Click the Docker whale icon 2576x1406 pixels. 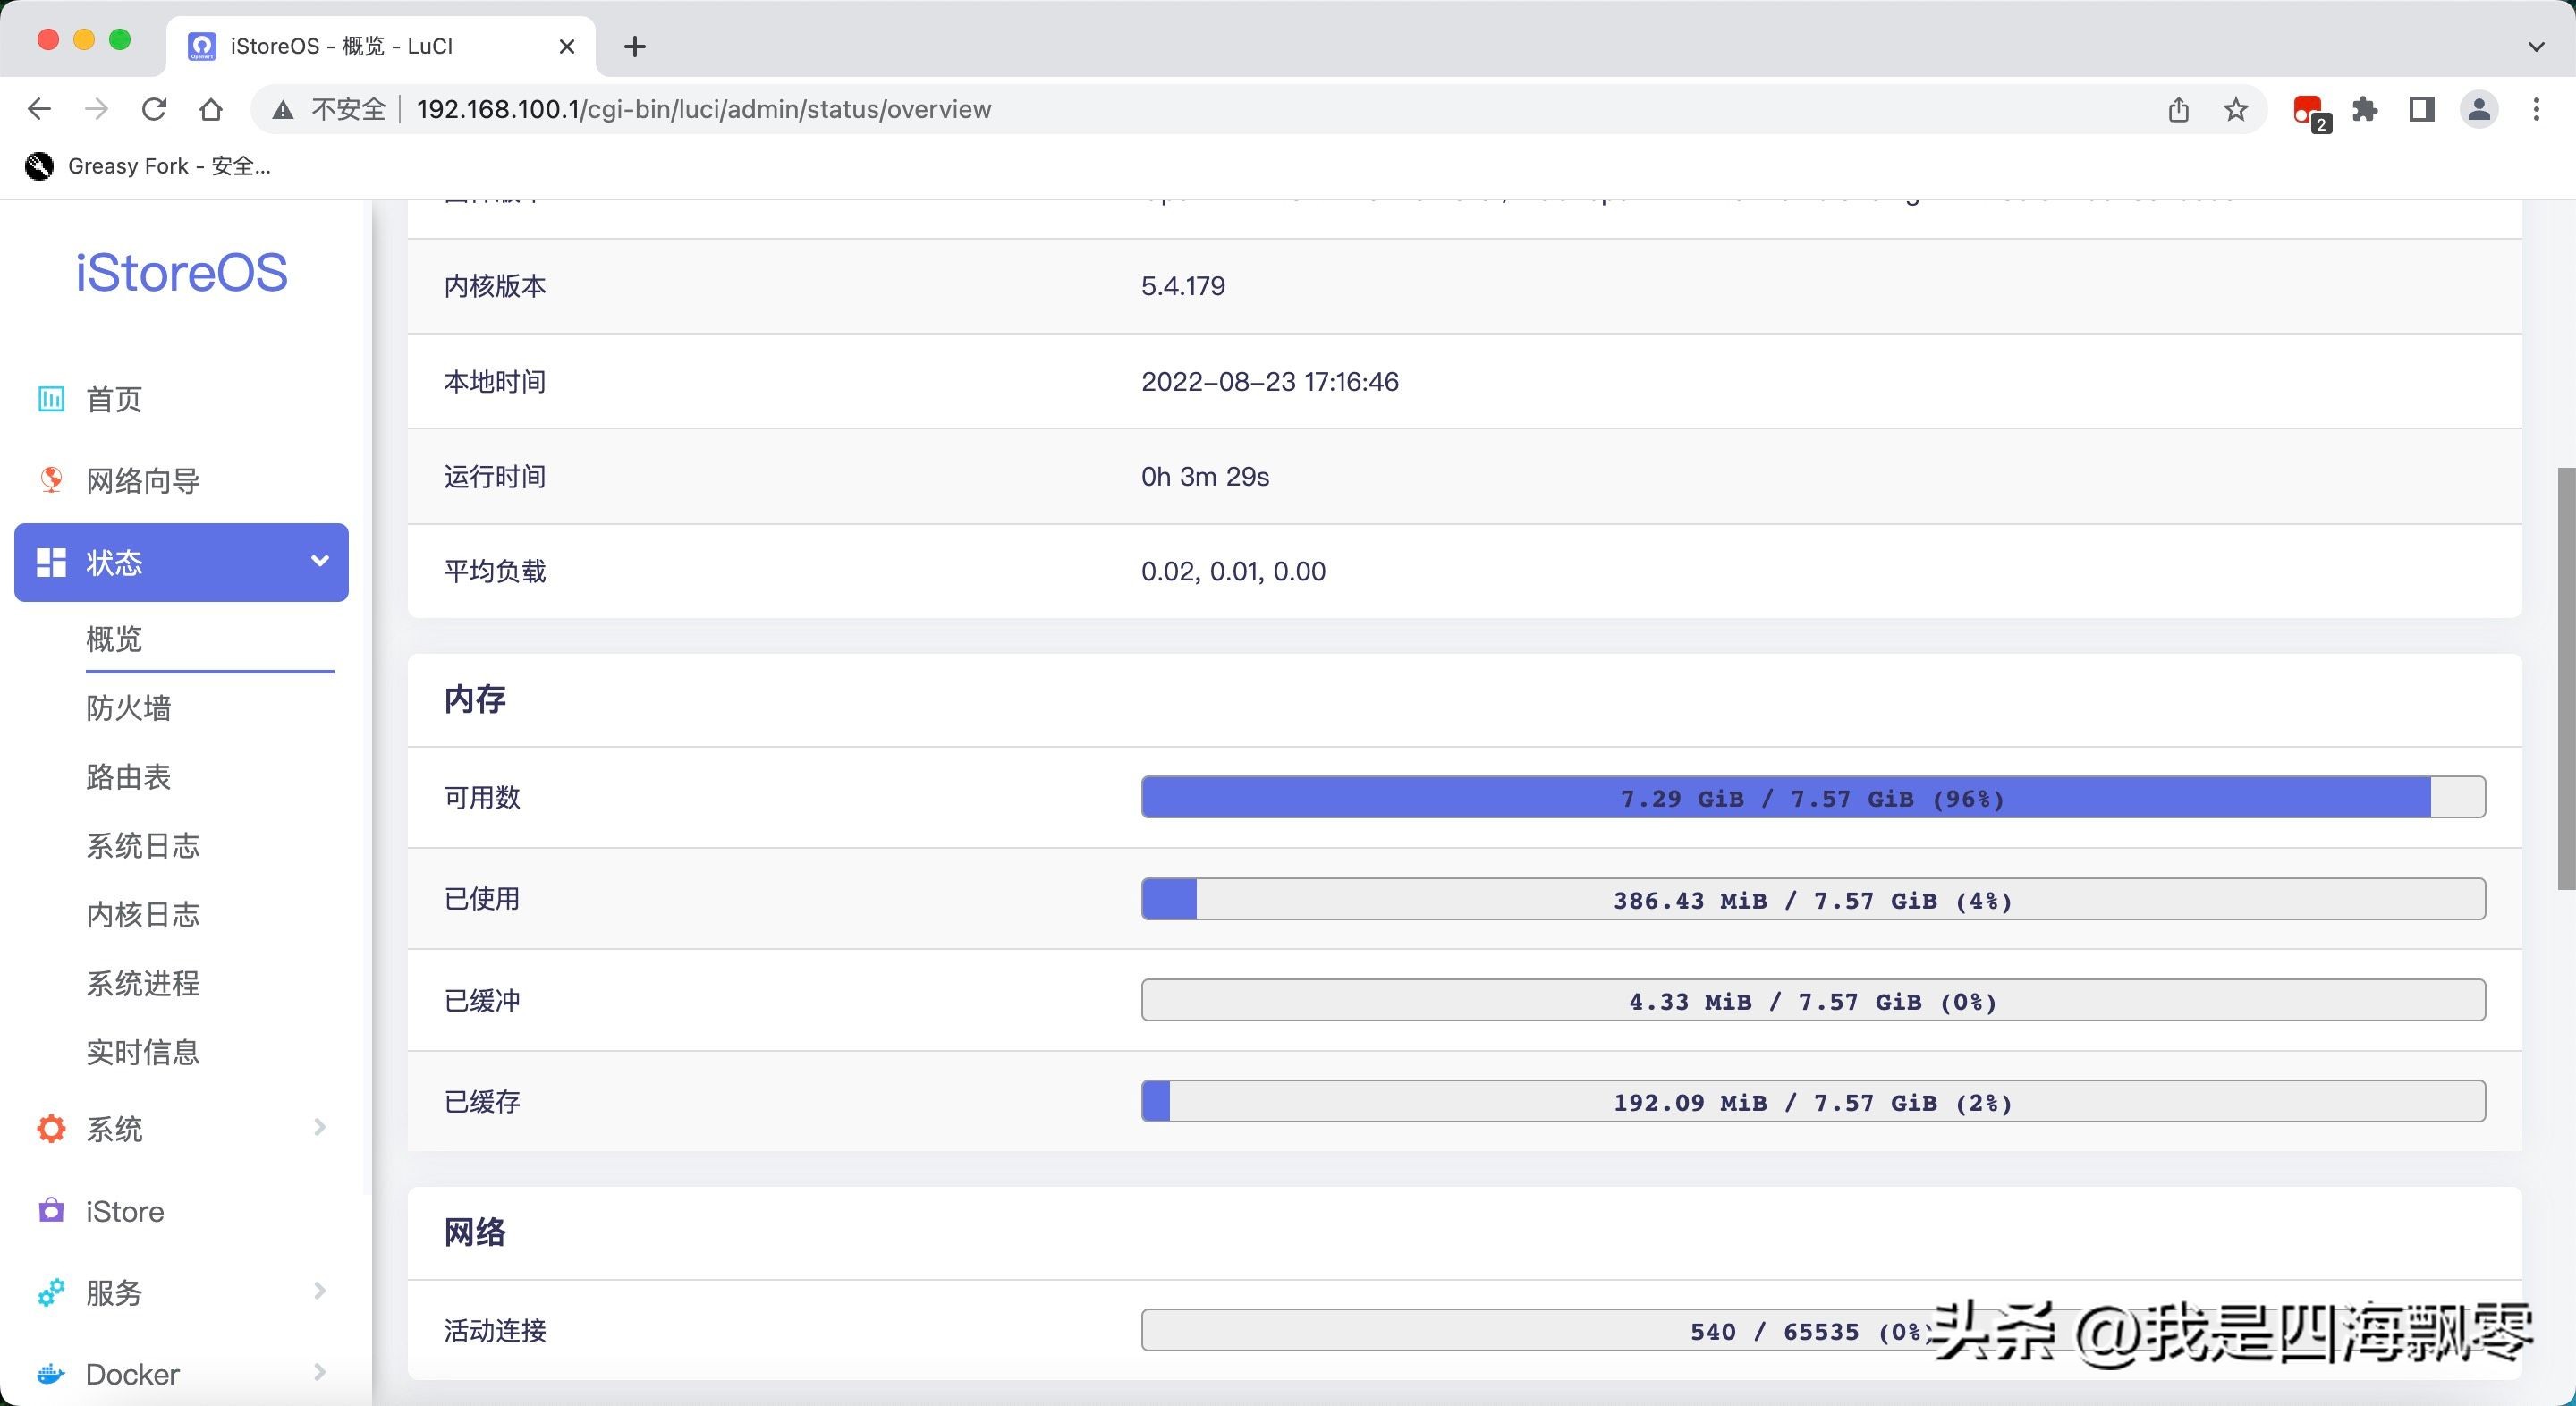51,1374
